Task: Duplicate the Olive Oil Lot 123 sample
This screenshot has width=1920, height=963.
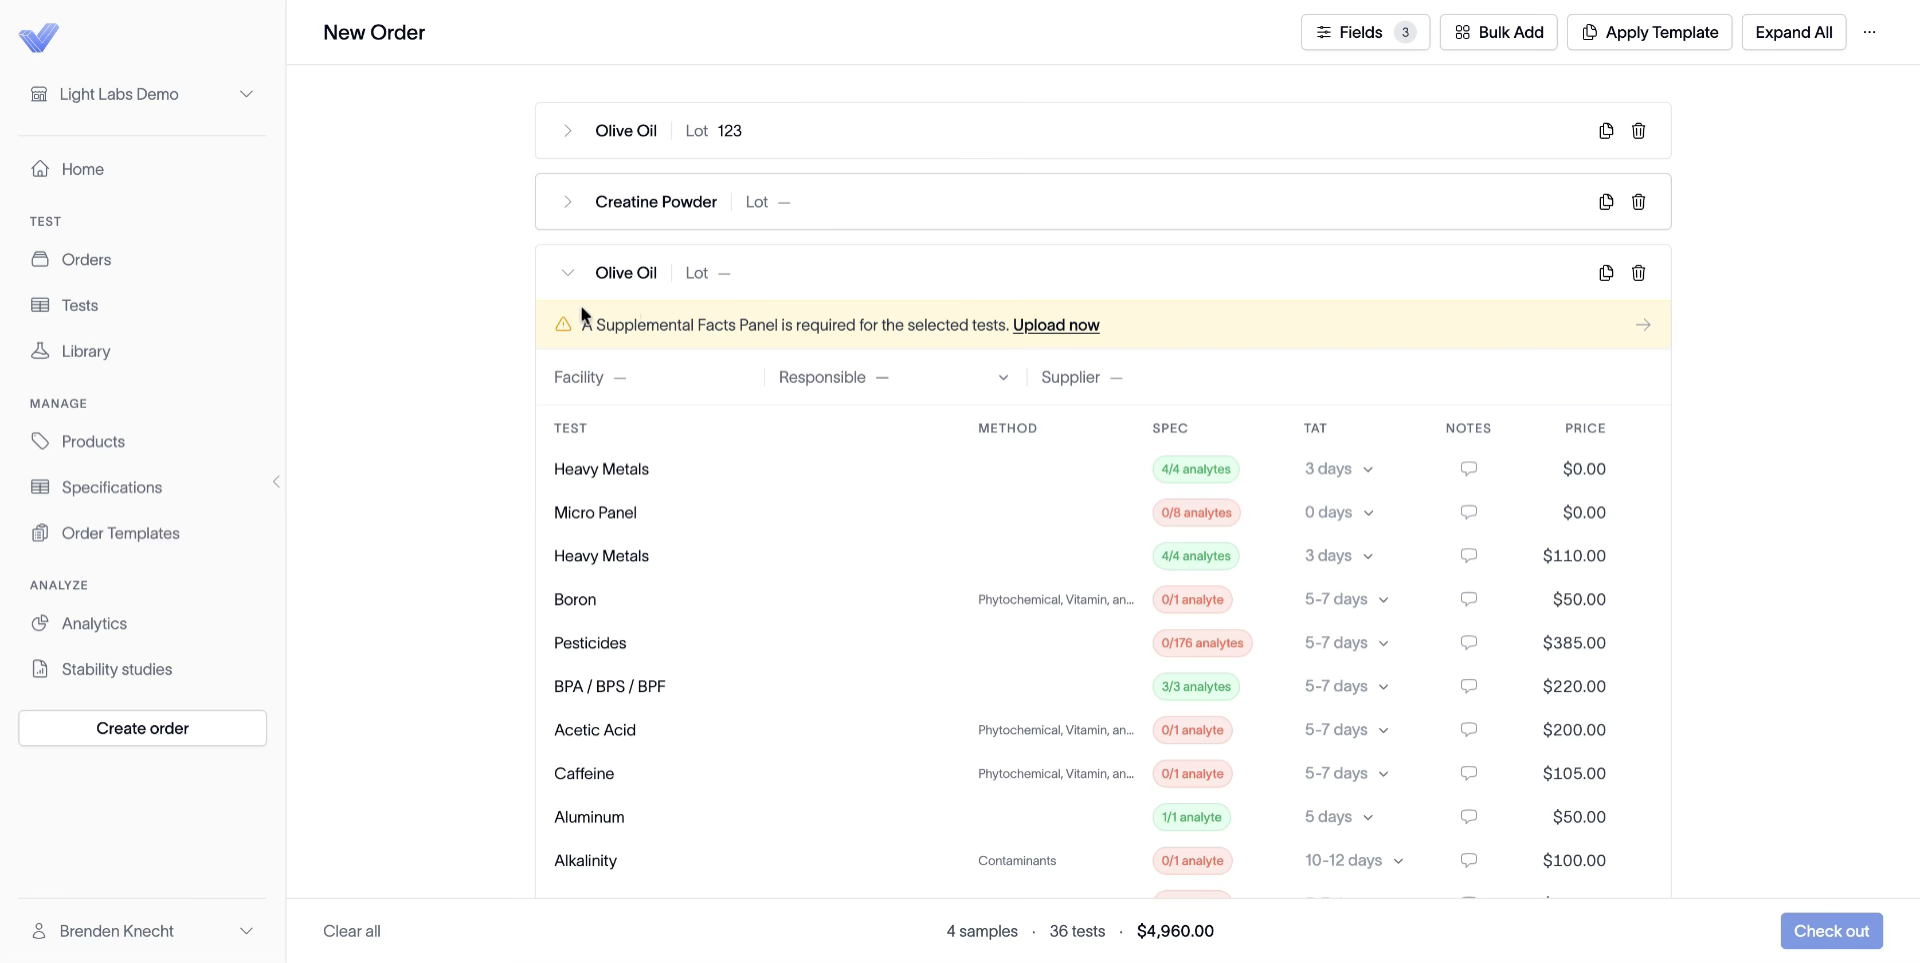Action: pos(1606,131)
